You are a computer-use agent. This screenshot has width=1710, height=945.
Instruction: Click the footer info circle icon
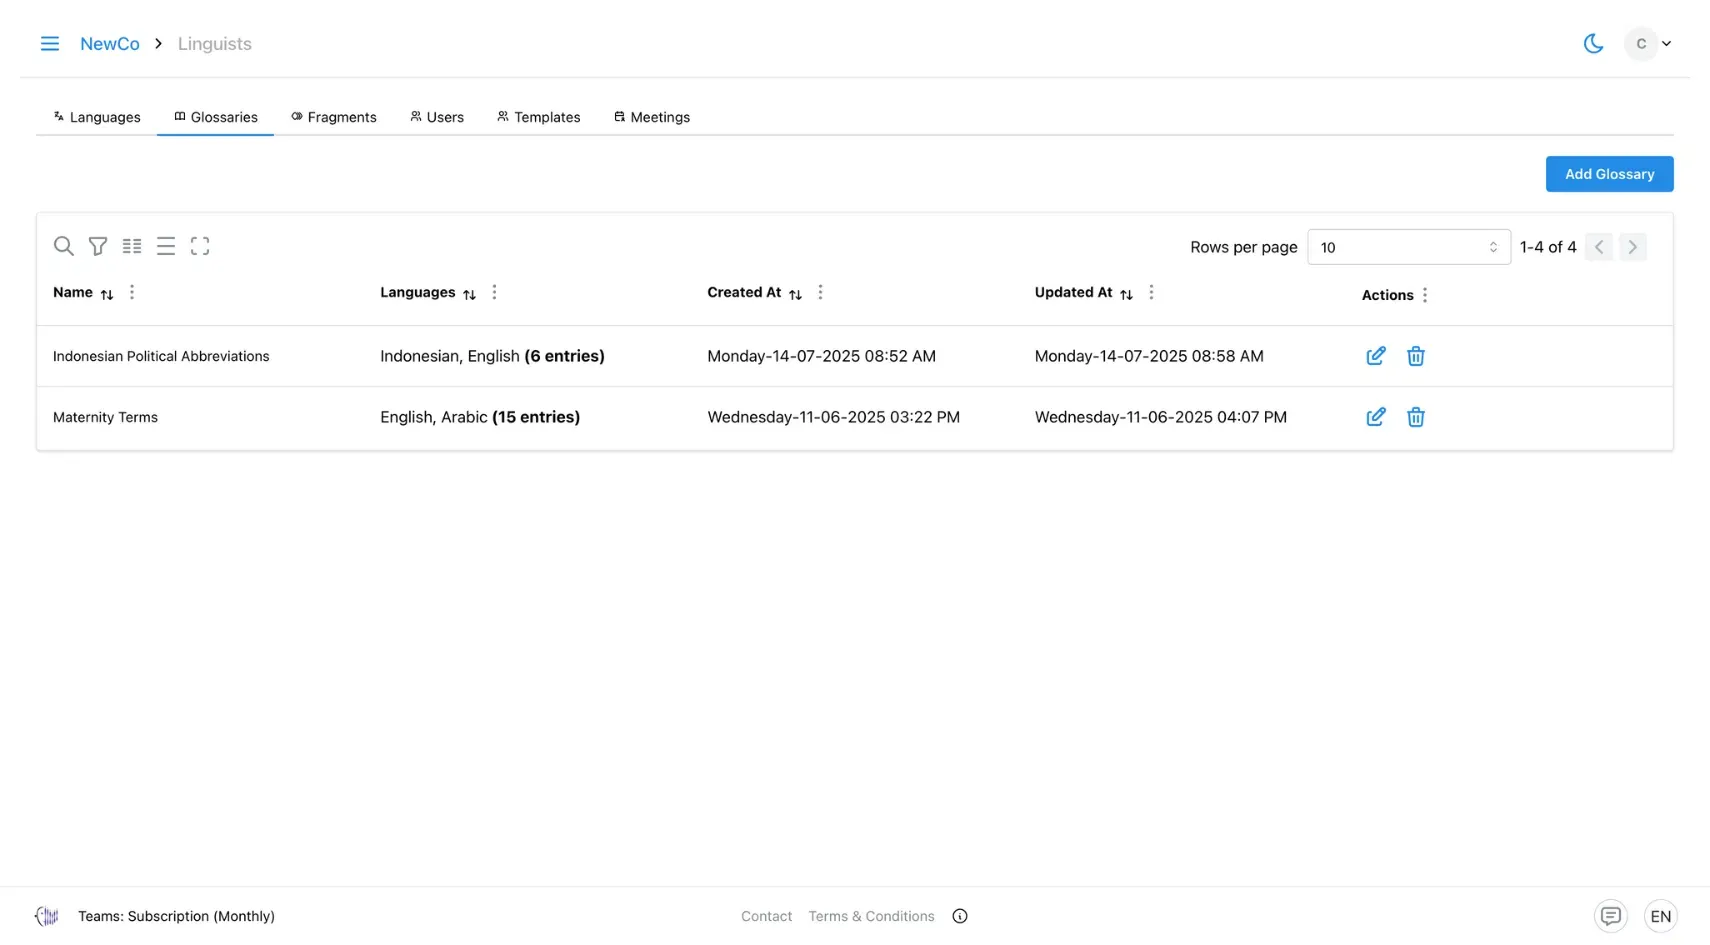960,916
